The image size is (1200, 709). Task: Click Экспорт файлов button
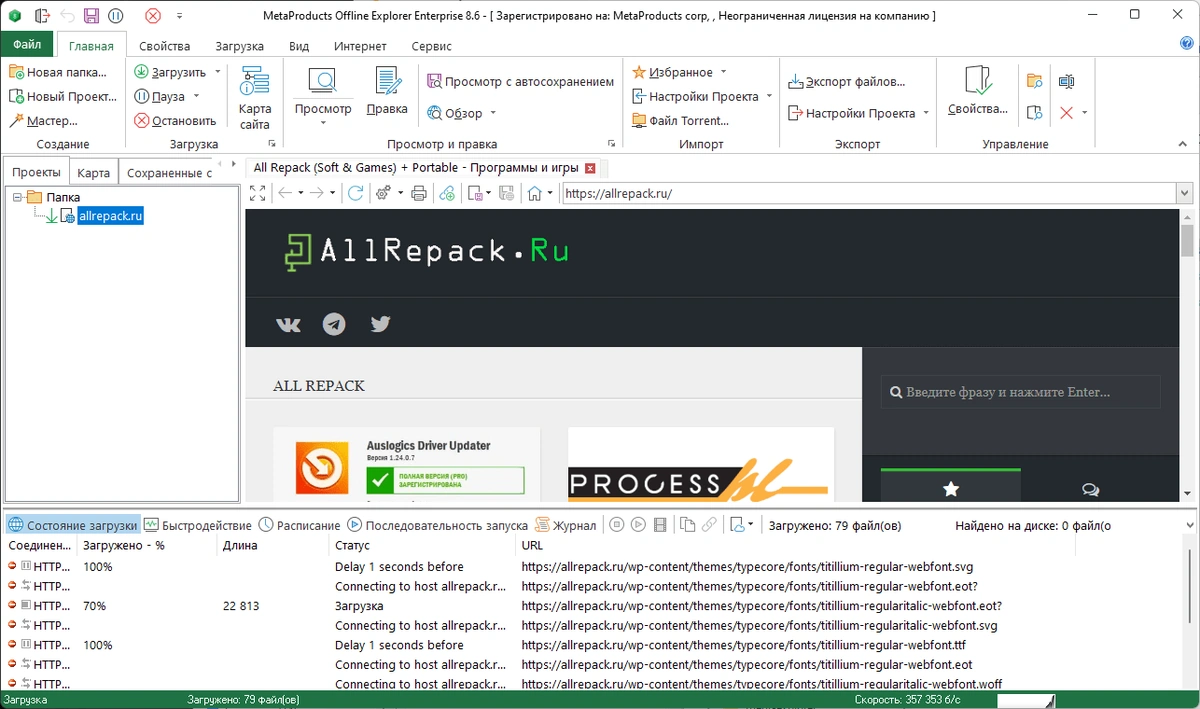[x=846, y=82]
